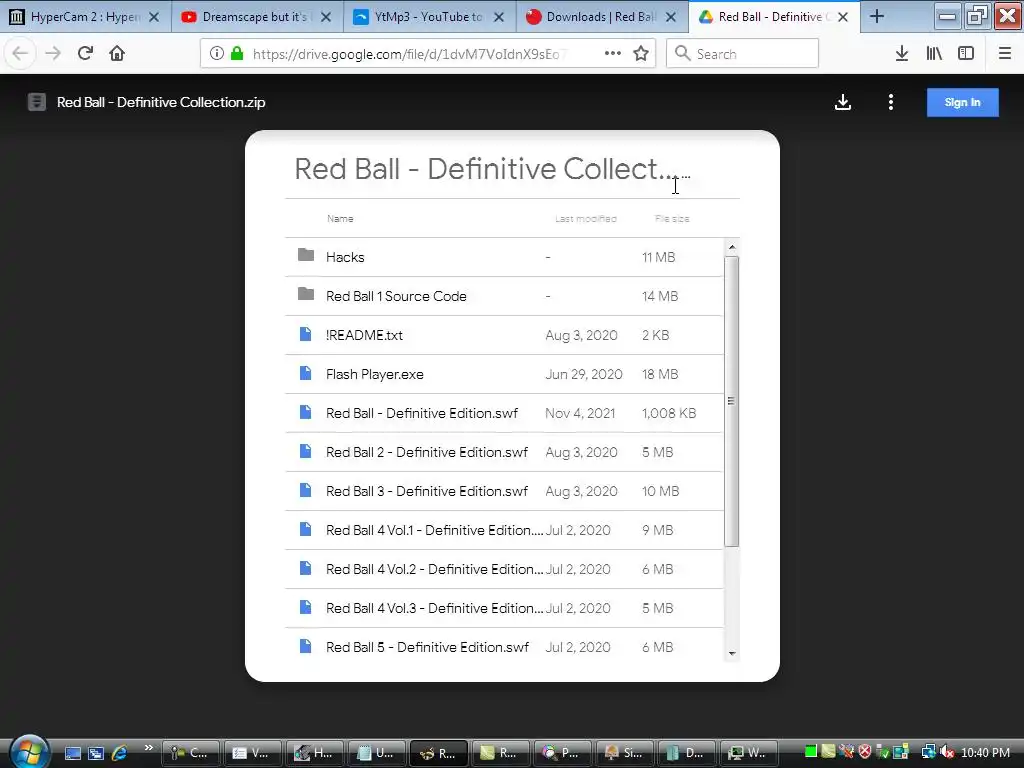Select Red Ball 2 - Definitive Edition.swf
Screen dimensions: 1024x768
427,452
